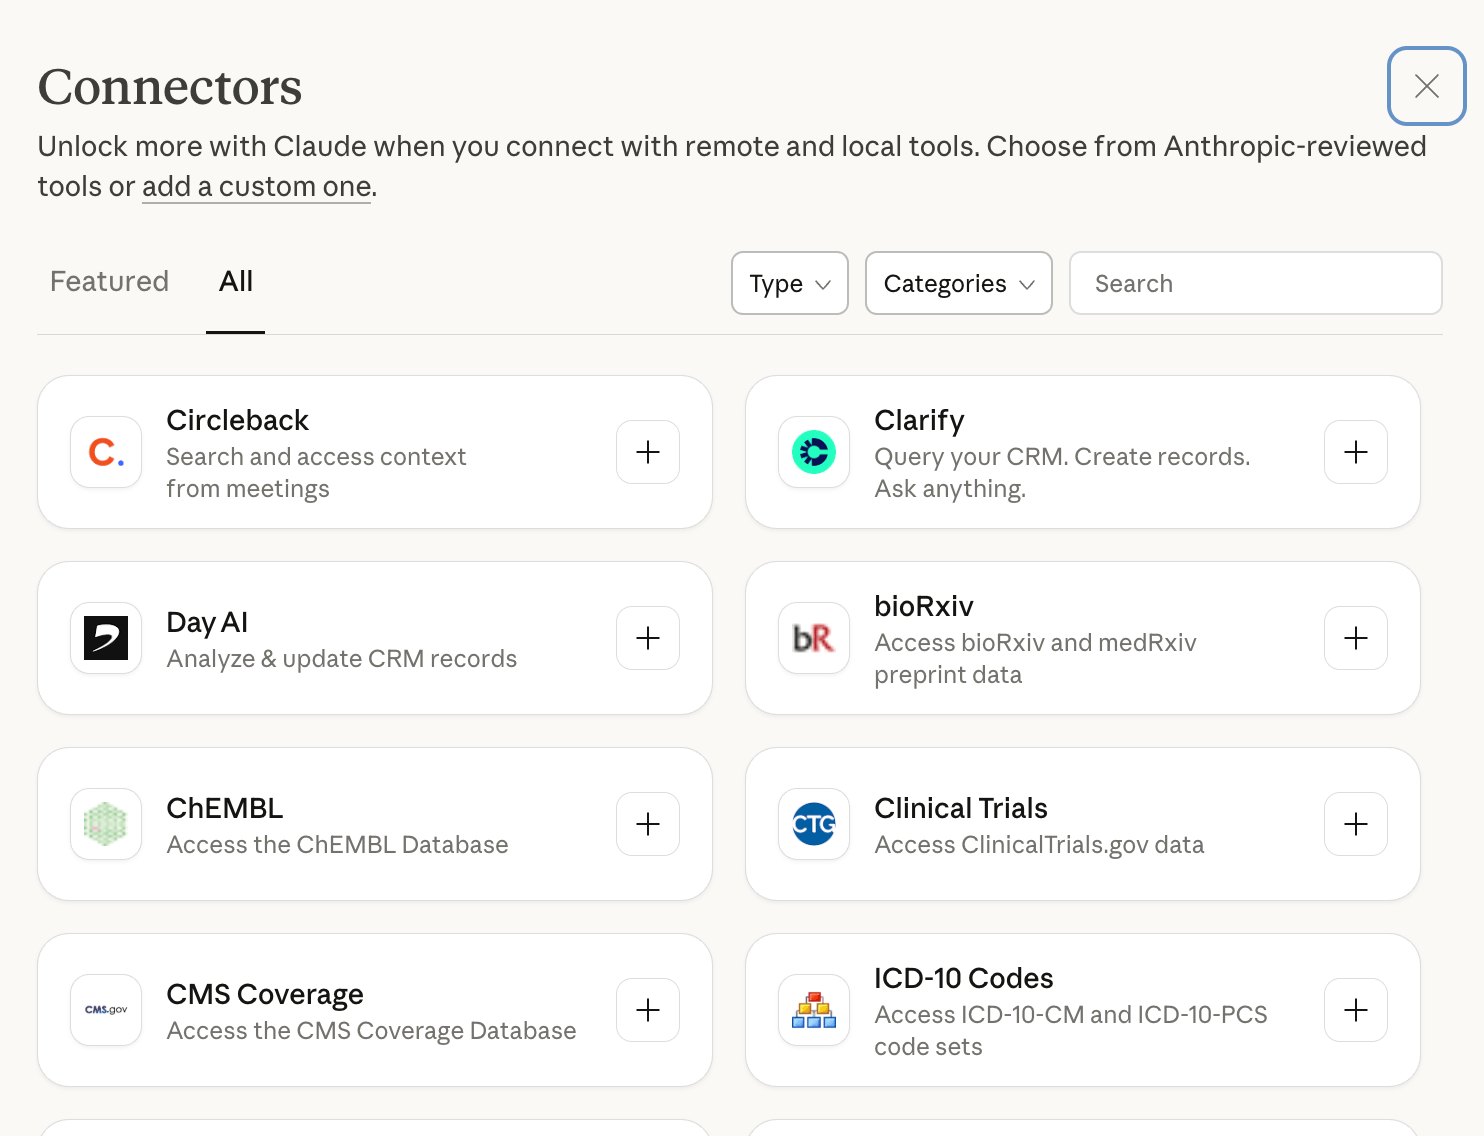
Task: Open the Type filter dropdown
Action: click(790, 283)
